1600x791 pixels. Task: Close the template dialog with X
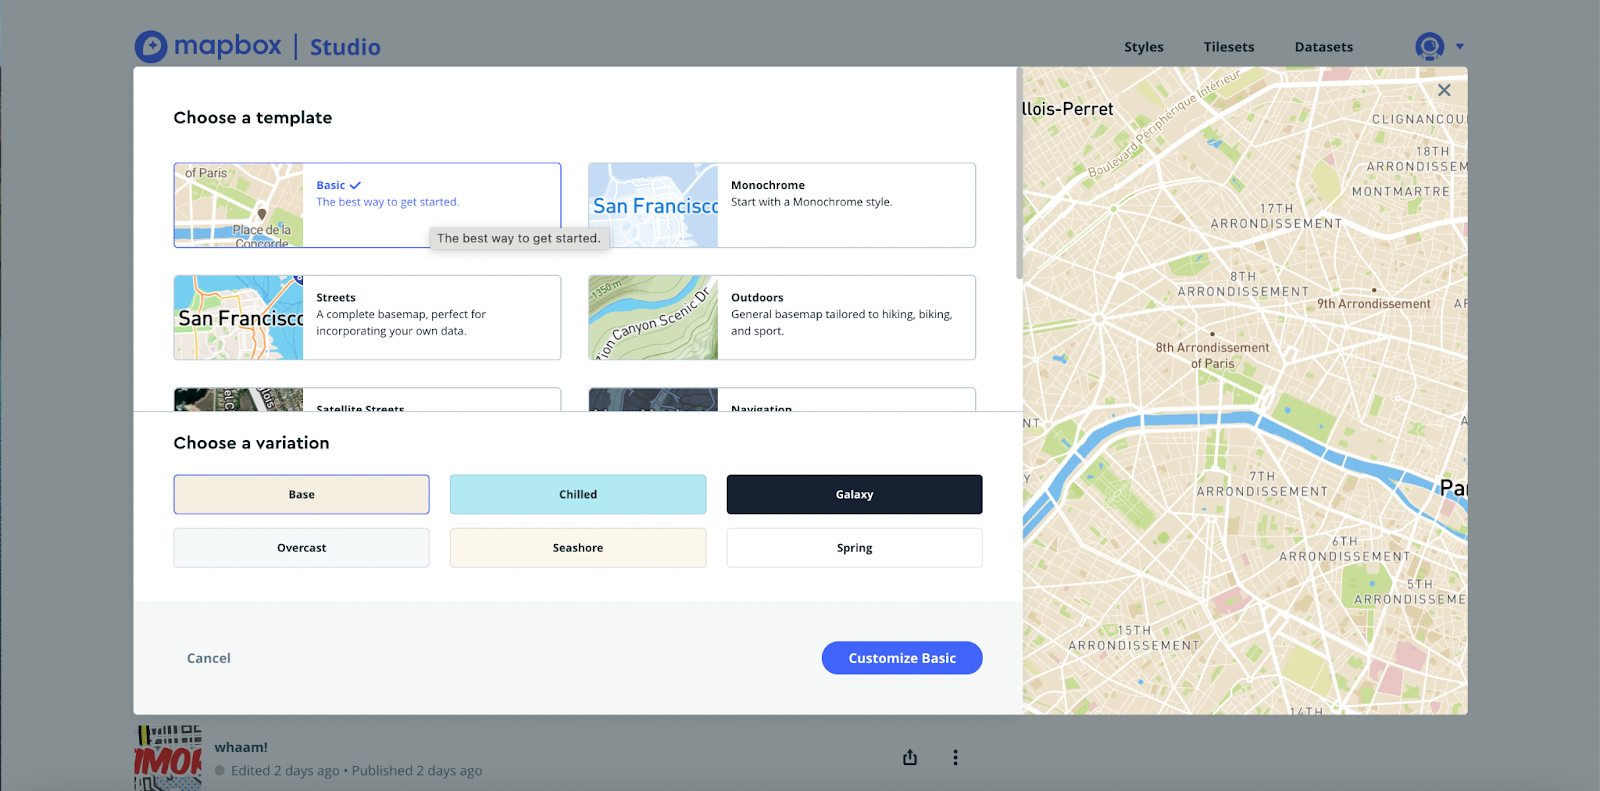1444,90
